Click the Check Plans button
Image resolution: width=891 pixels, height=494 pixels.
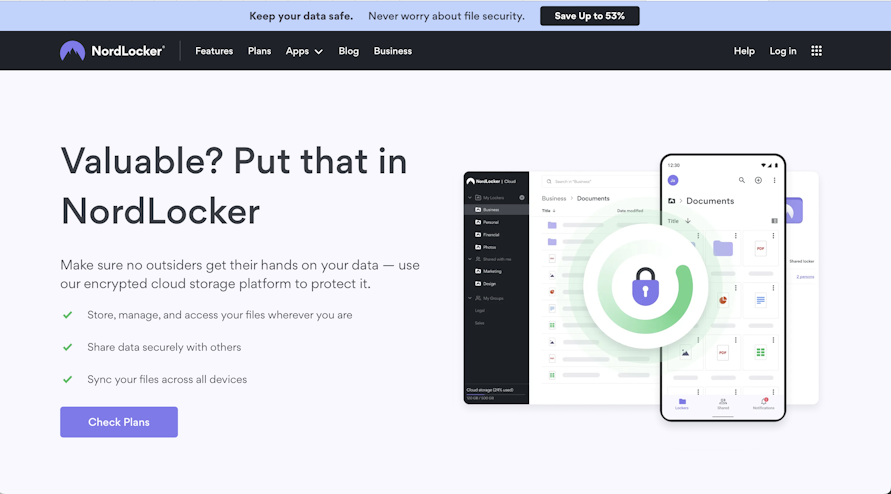[119, 422]
